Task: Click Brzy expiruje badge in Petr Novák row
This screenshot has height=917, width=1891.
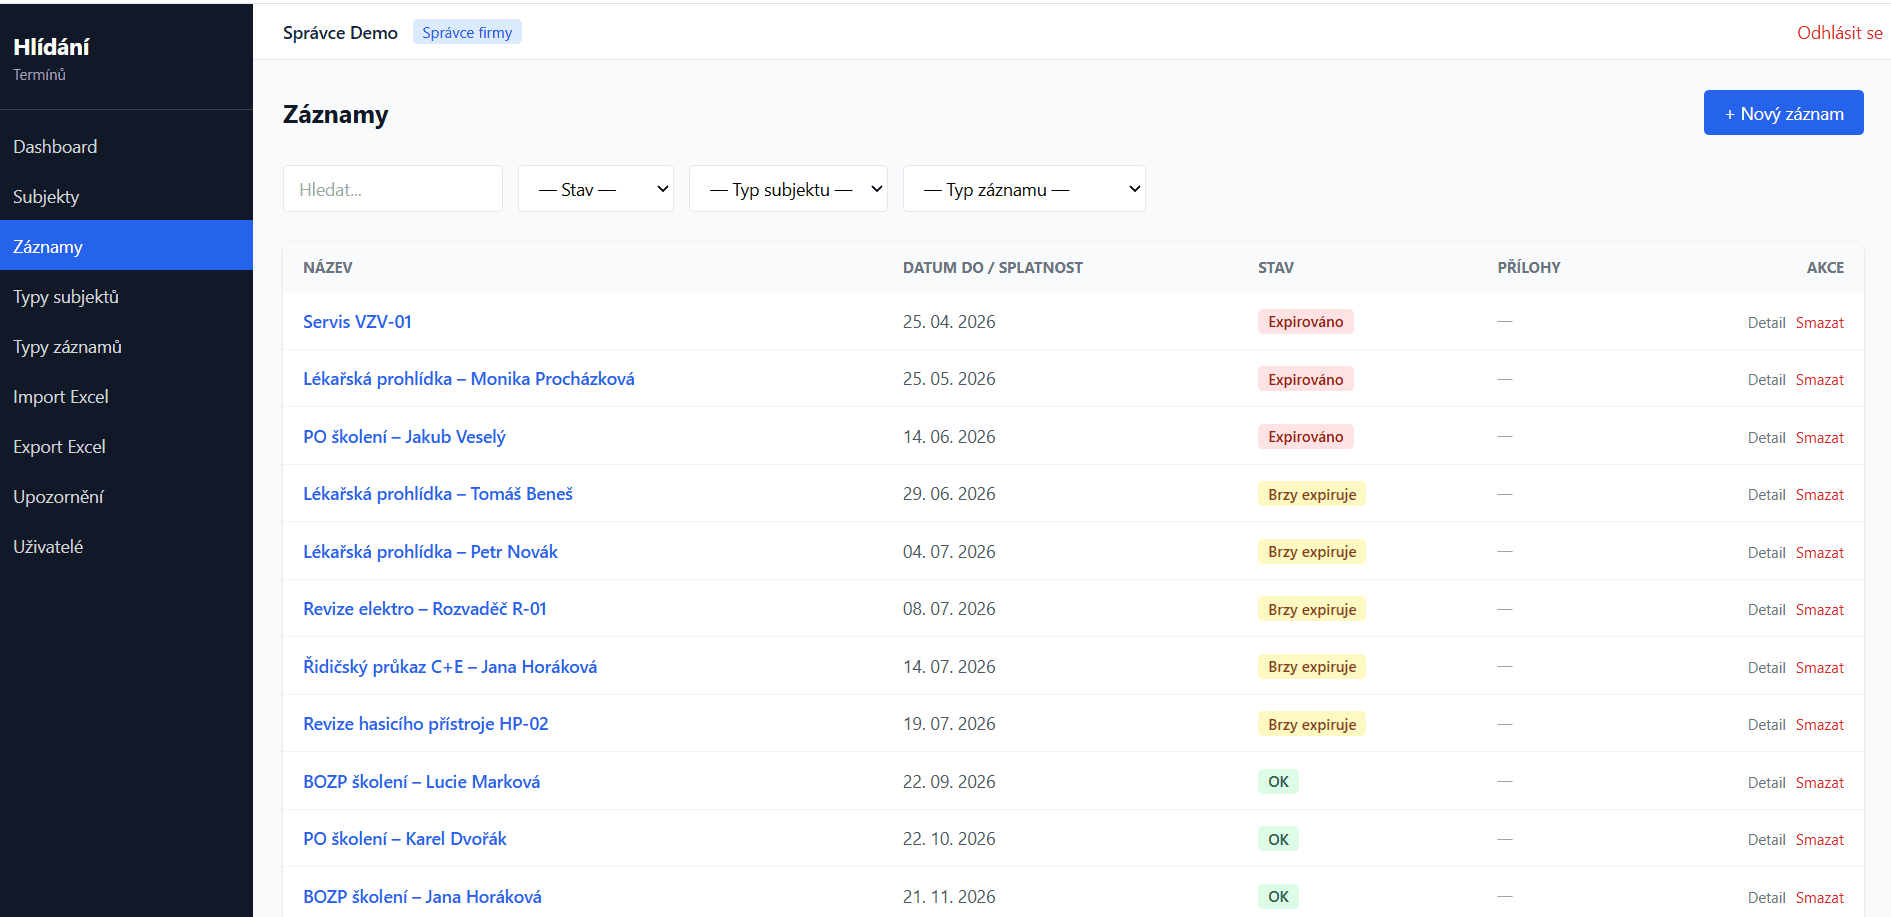Action: [1312, 552]
